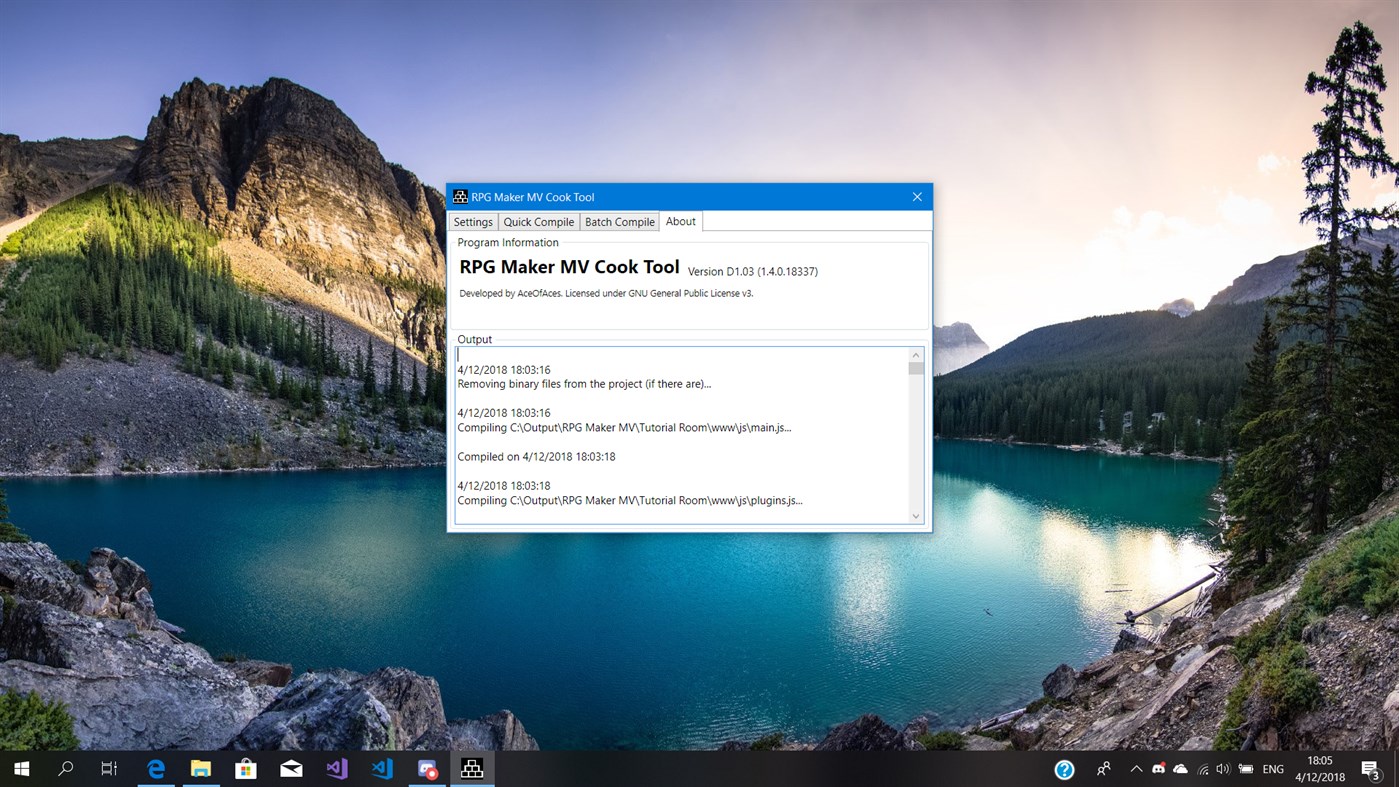Screen dimensions: 1399x787
Task: Select the RPG Maker MV Cook Tool taskbar icon
Action: pos(472,769)
